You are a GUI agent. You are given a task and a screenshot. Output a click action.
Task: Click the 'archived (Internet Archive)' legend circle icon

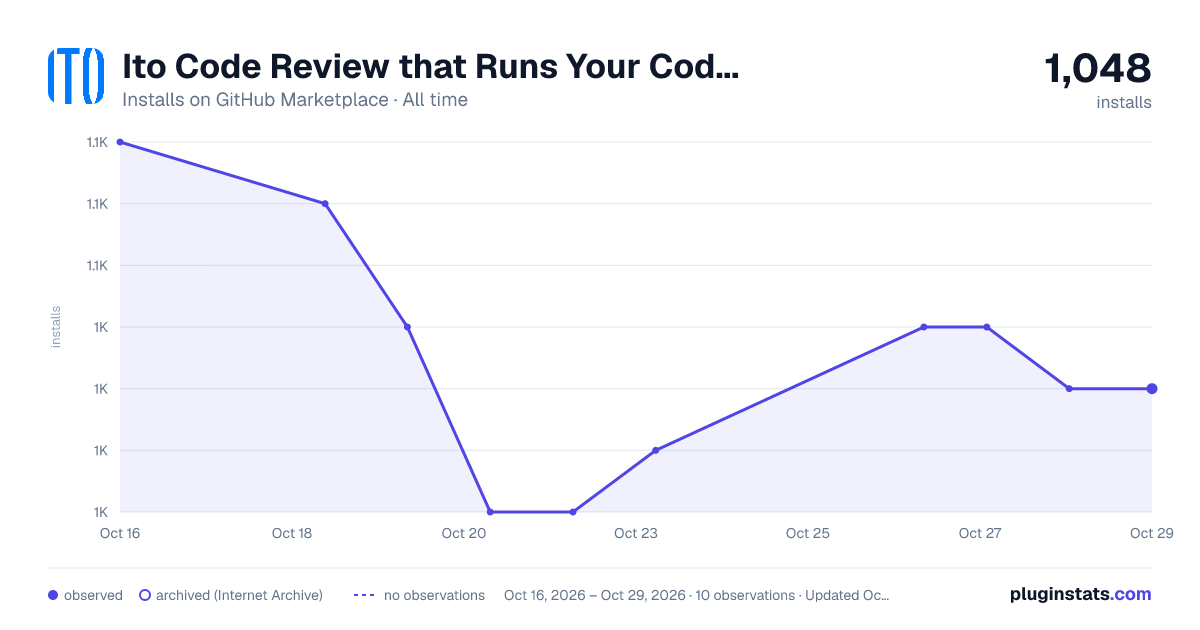pyautogui.click(x=145, y=595)
